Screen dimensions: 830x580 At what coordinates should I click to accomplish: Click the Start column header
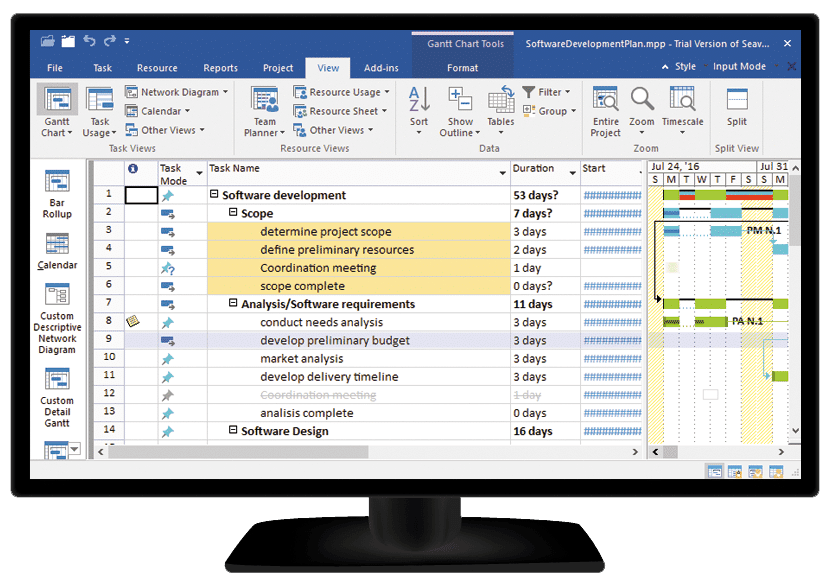pos(611,173)
